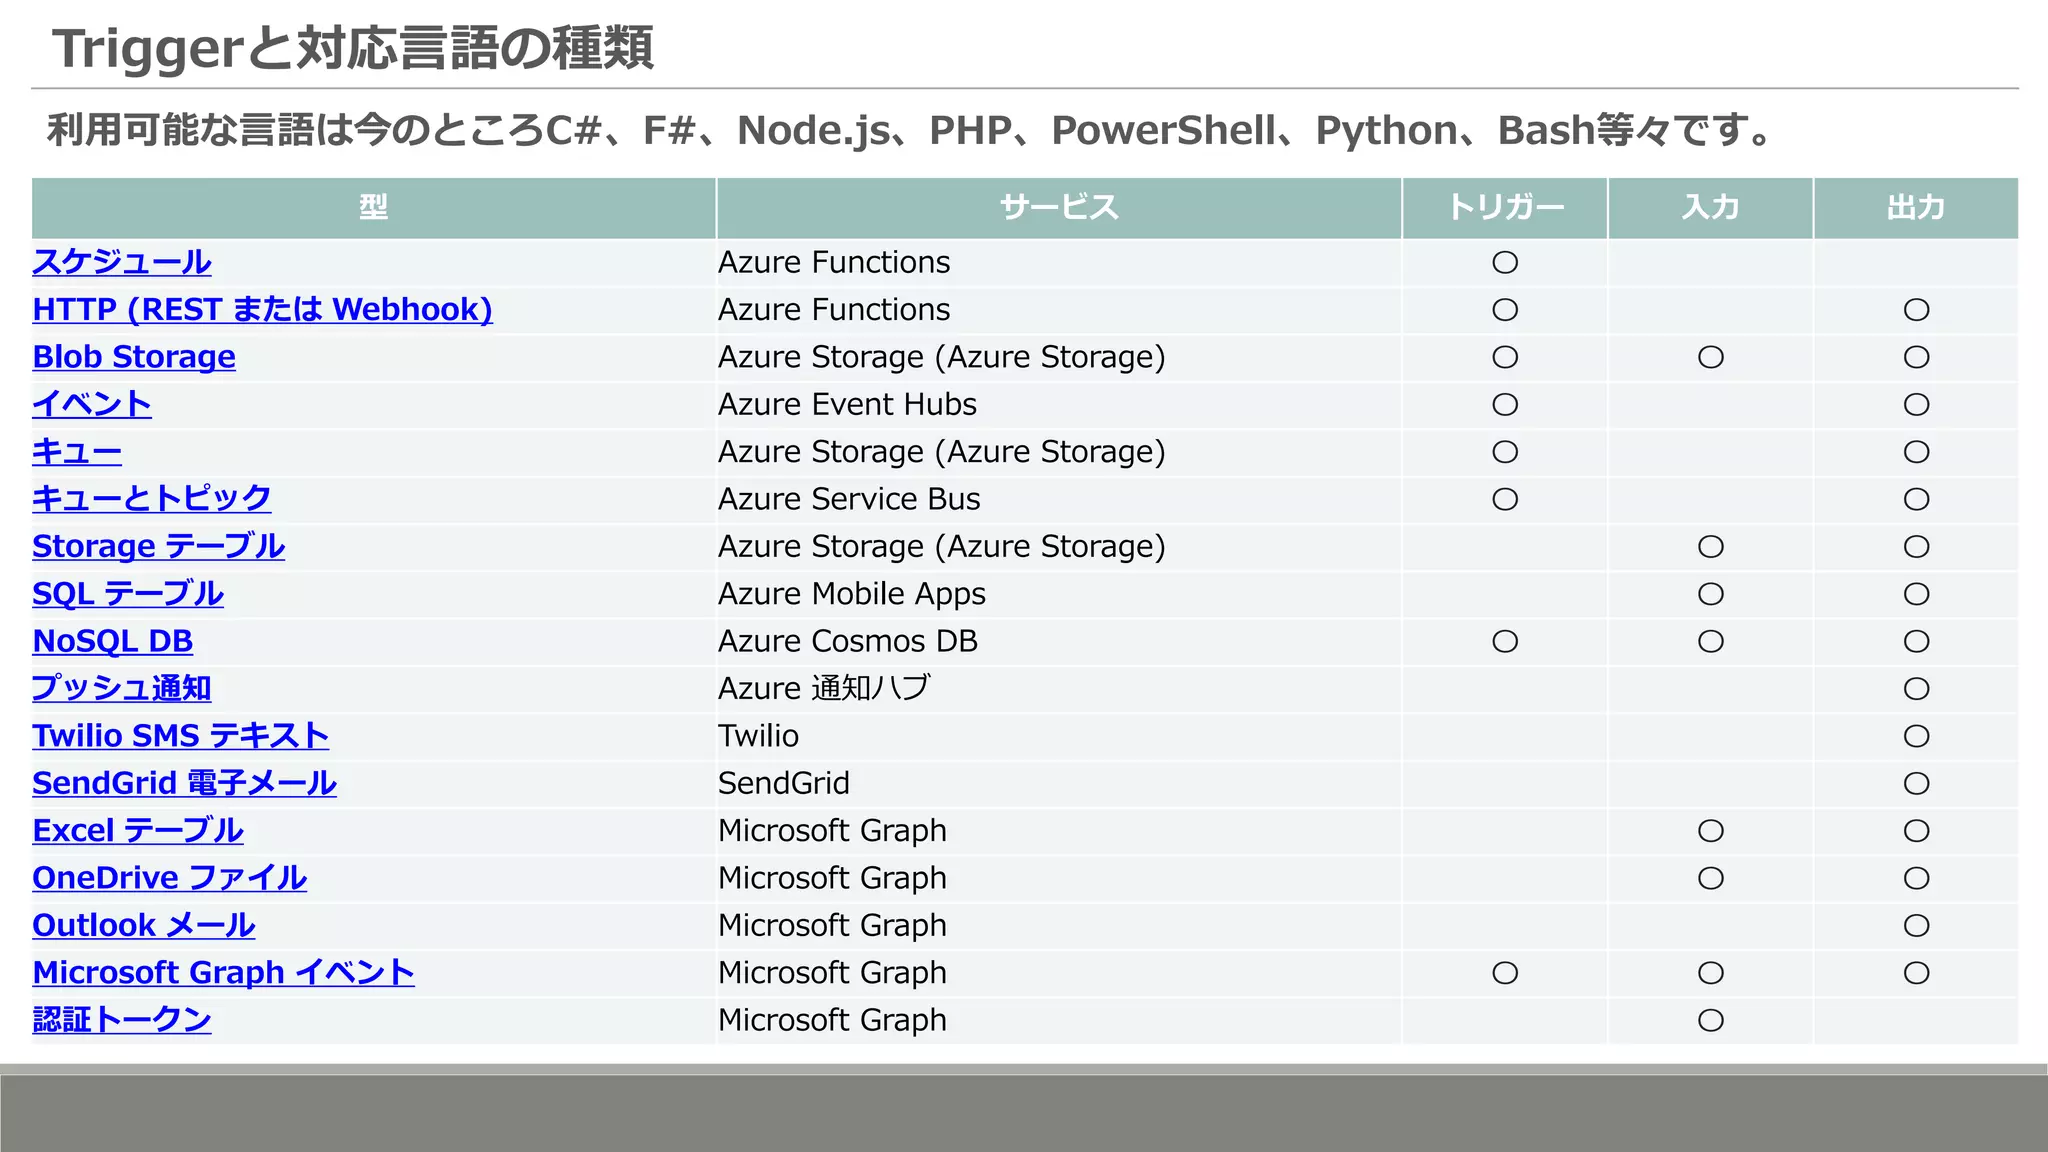Open the Blob Storage link
The width and height of the screenshot is (2048, 1152).
pyautogui.click(x=134, y=357)
